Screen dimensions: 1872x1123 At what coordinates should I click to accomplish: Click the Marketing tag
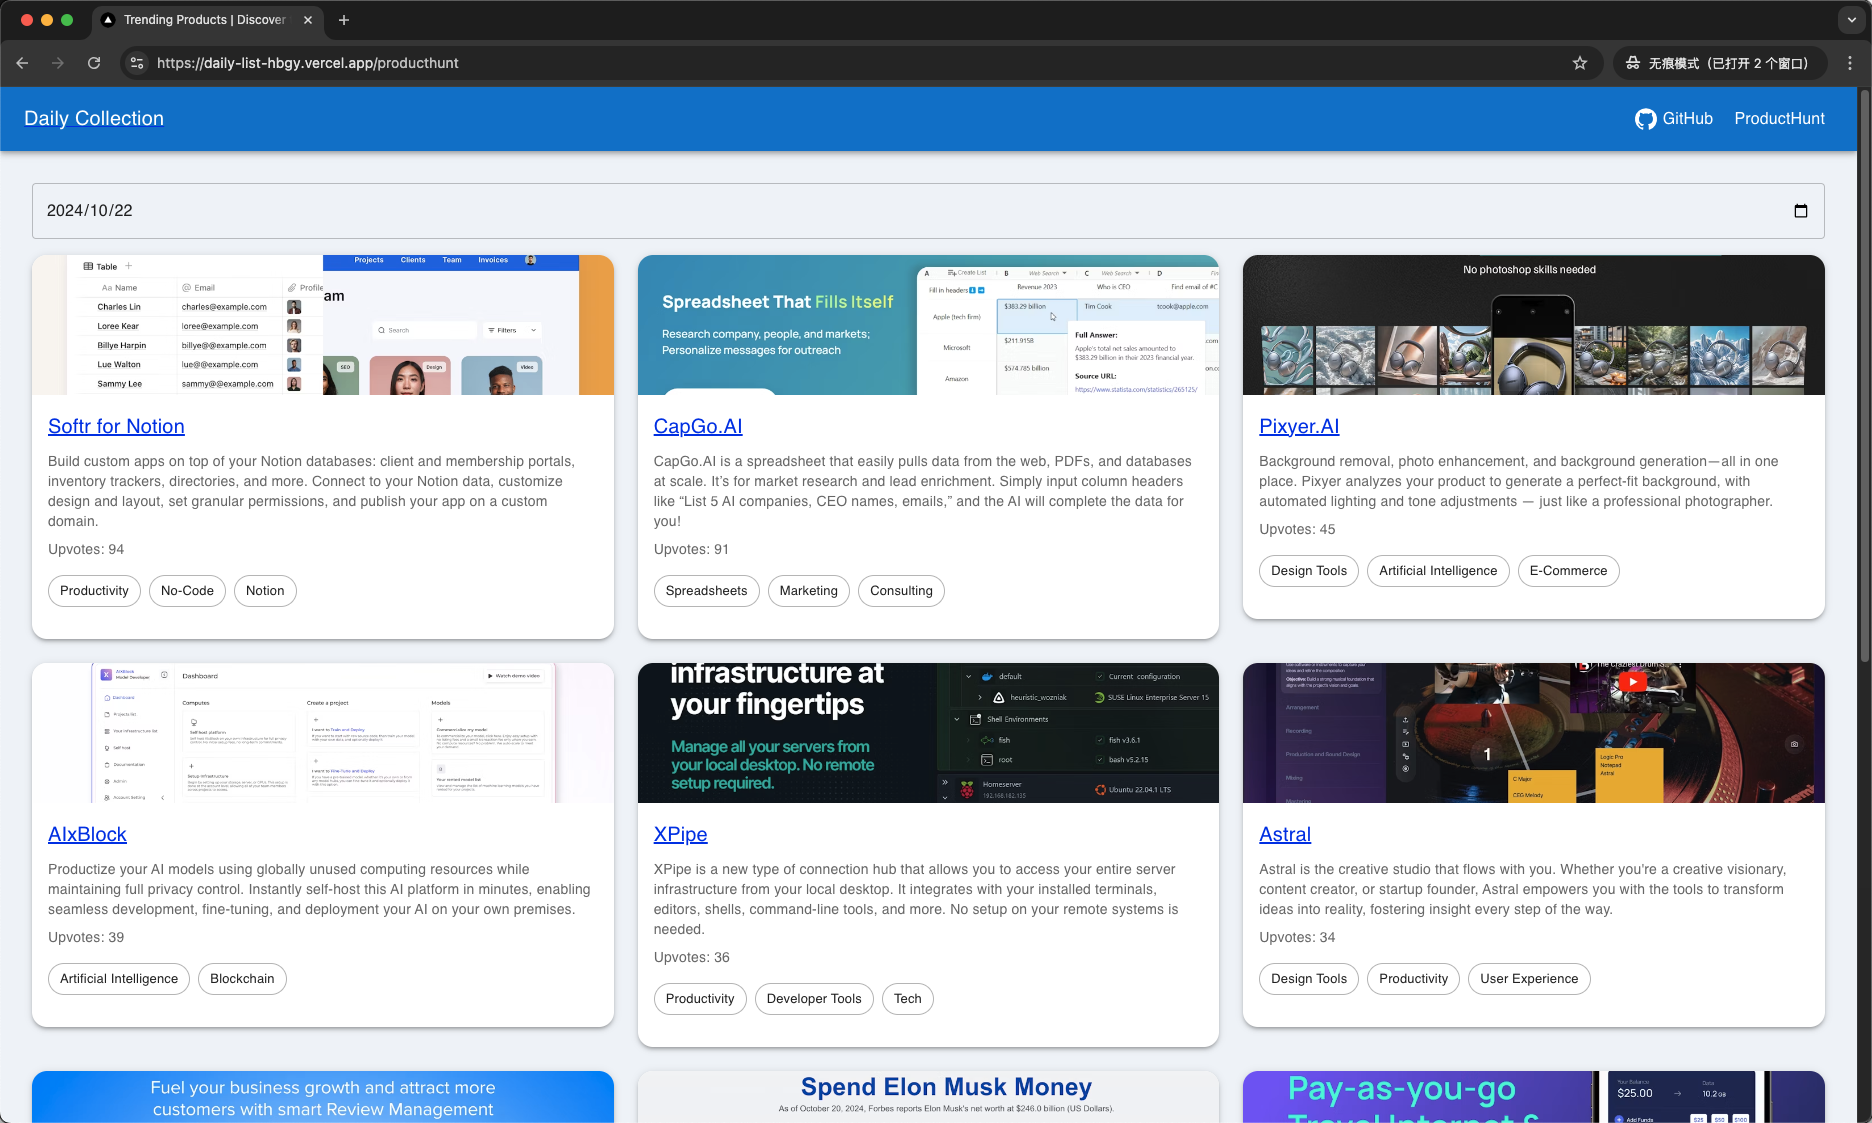[x=809, y=591]
